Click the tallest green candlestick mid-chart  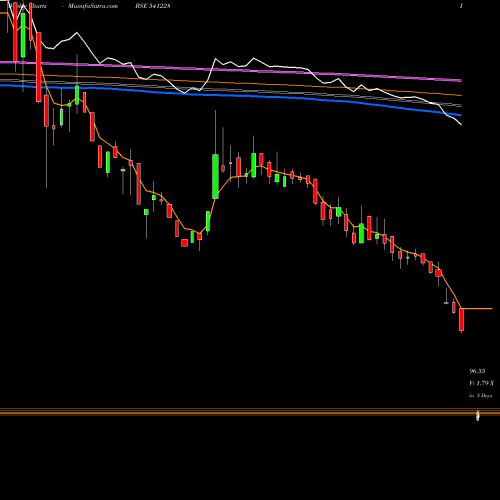(x=215, y=176)
